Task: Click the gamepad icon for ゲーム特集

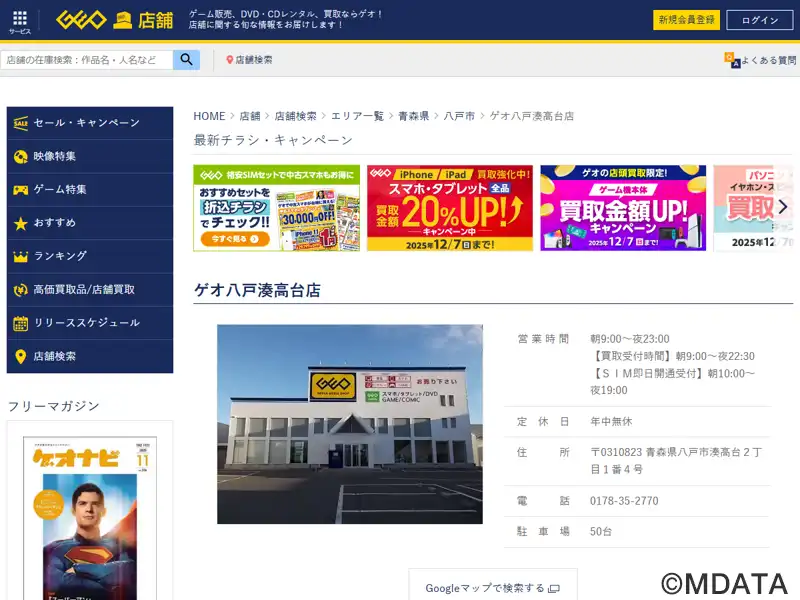Action: (x=20, y=190)
